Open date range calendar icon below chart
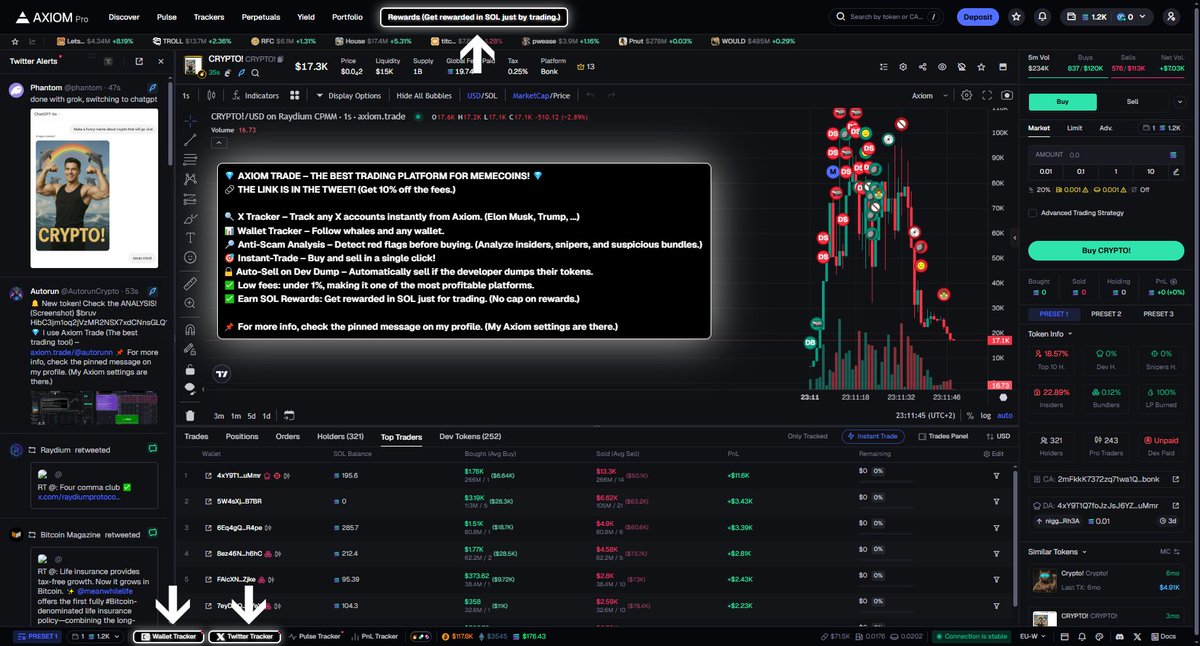The width and height of the screenshot is (1200, 646). coord(289,415)
